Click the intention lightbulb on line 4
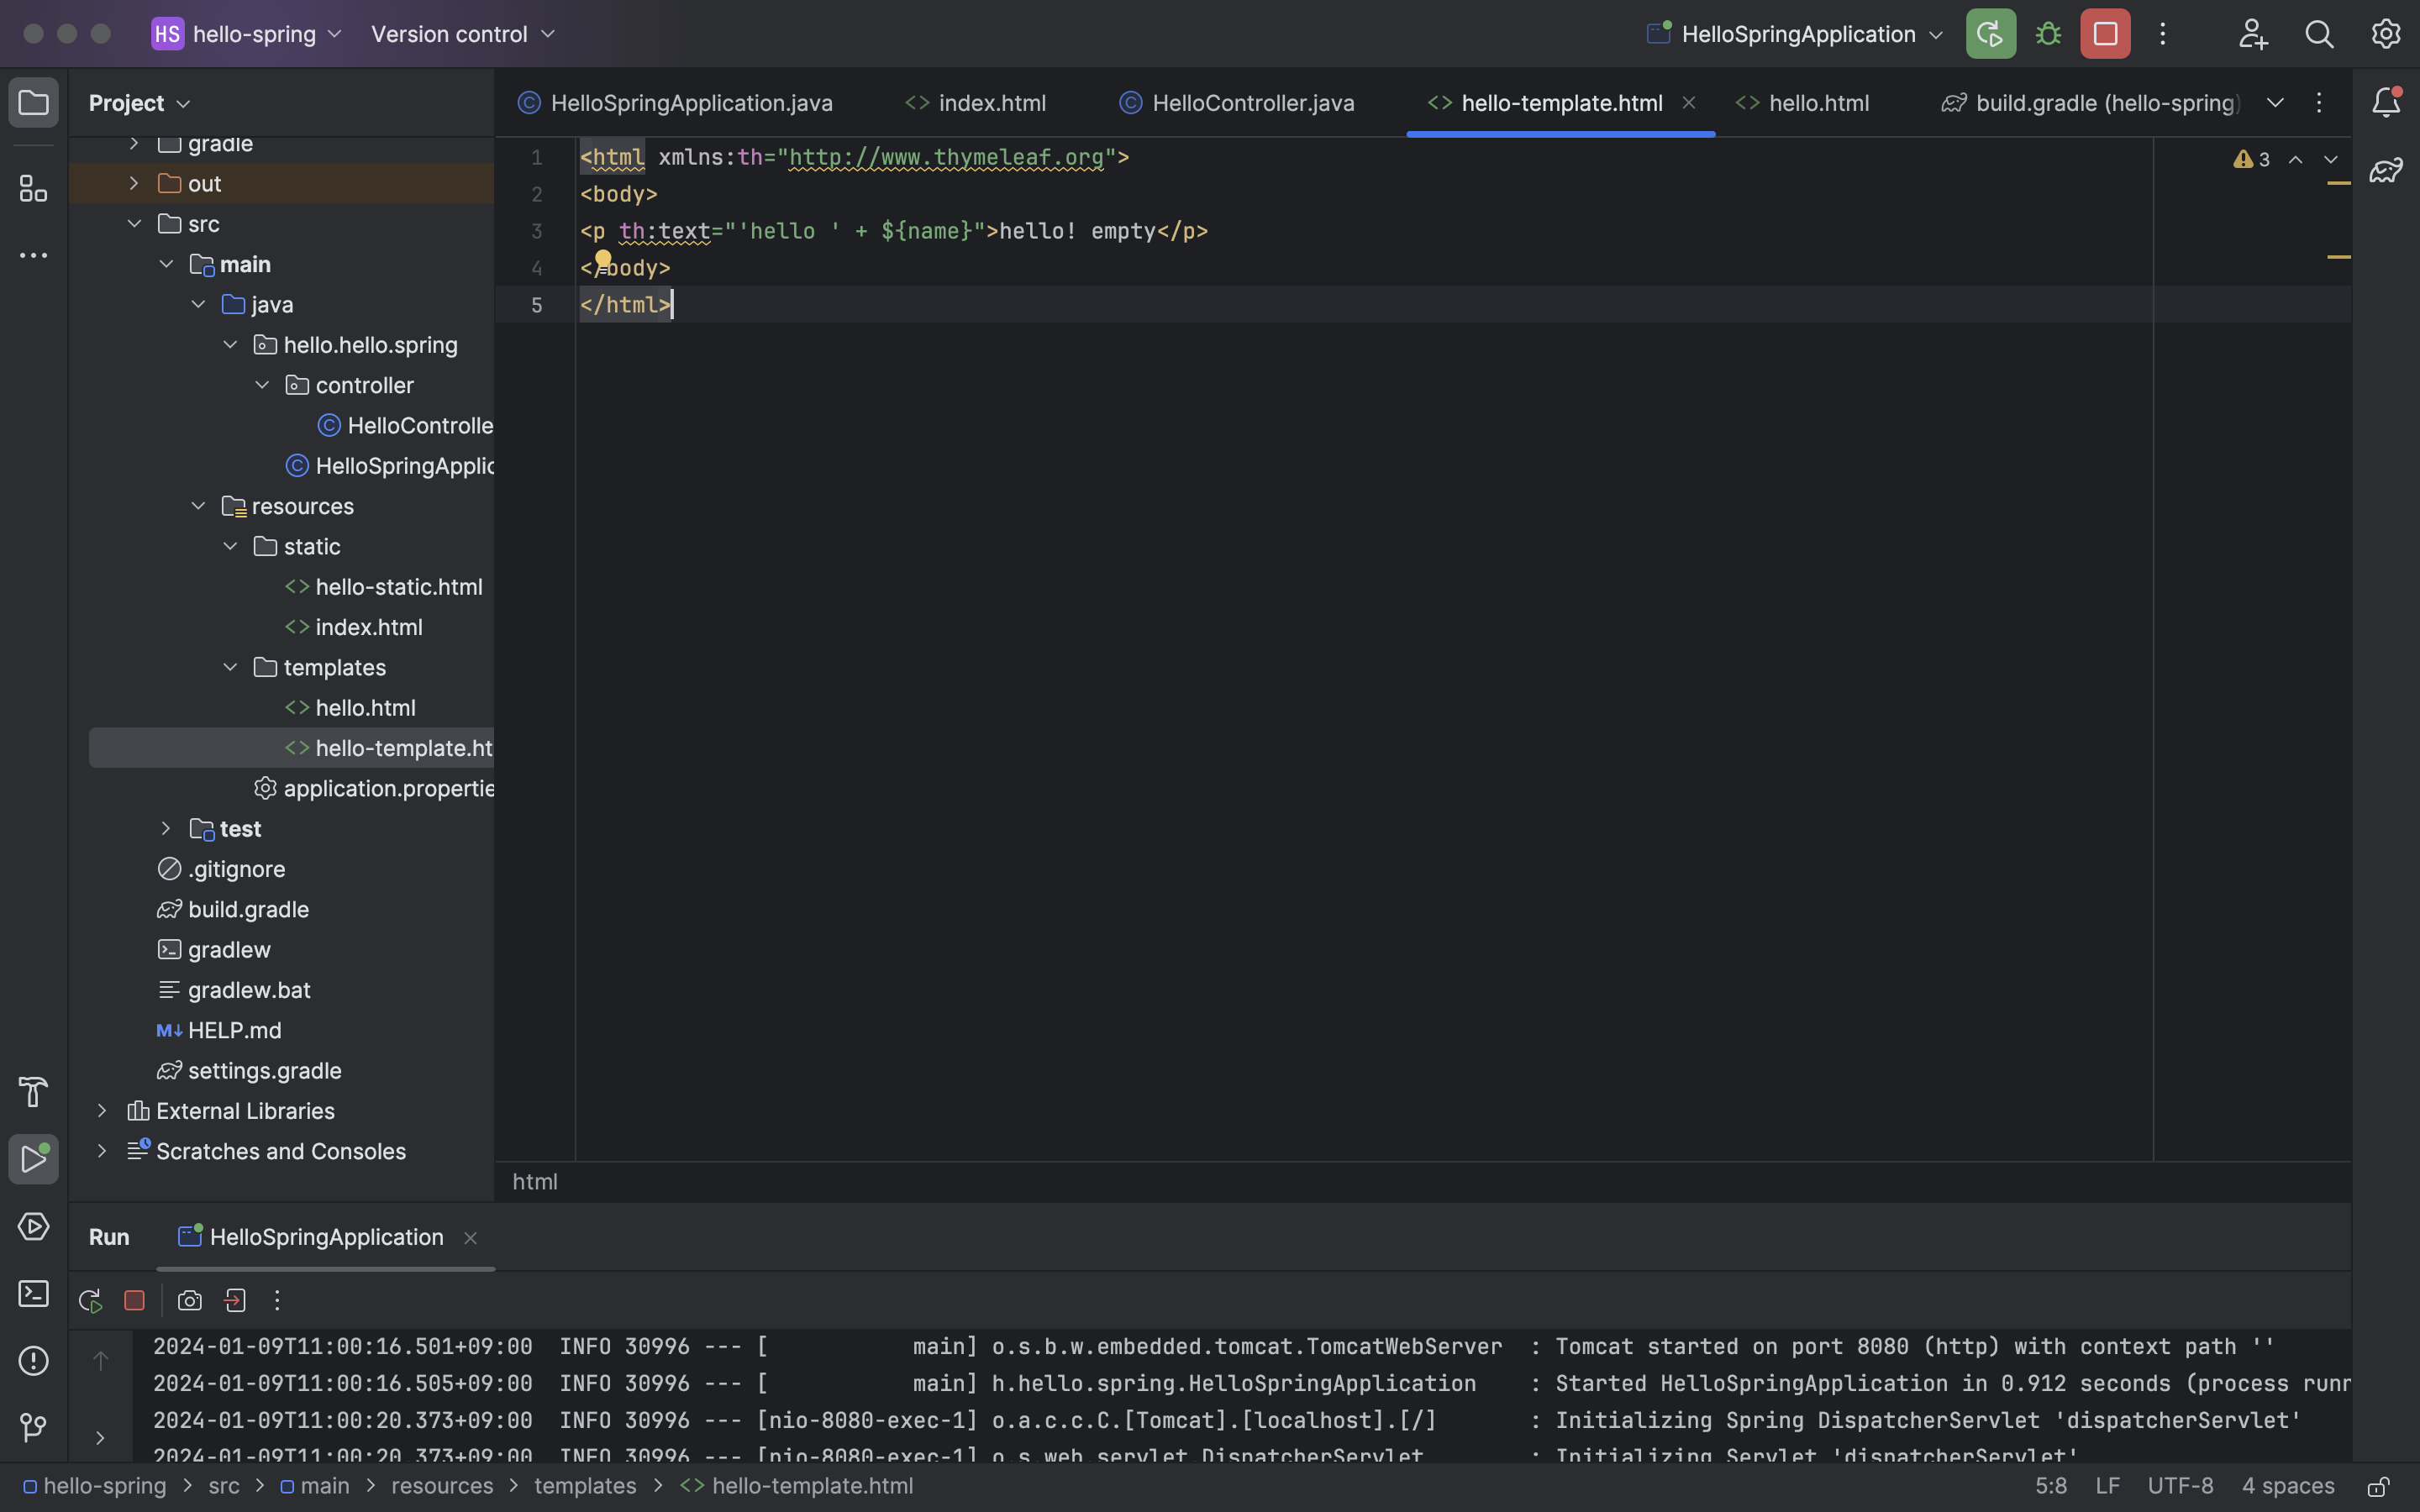Image resolution: width=2420 pixels, height=1512 pixels. pyautogui.click(x=603, y=262)
